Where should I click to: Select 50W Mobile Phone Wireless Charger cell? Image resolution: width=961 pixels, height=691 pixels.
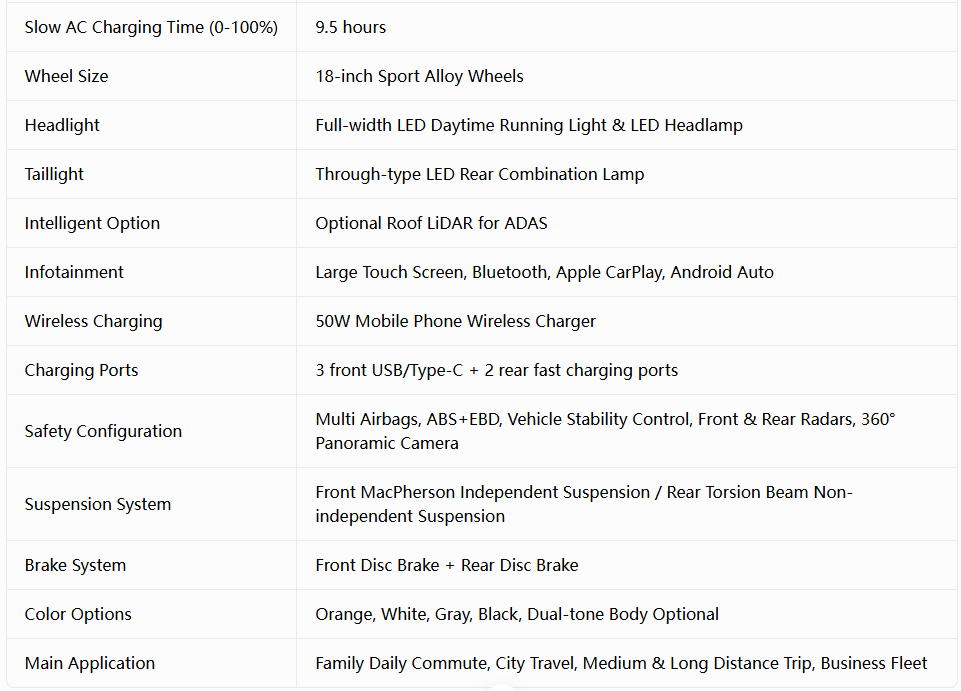(626, 321)
